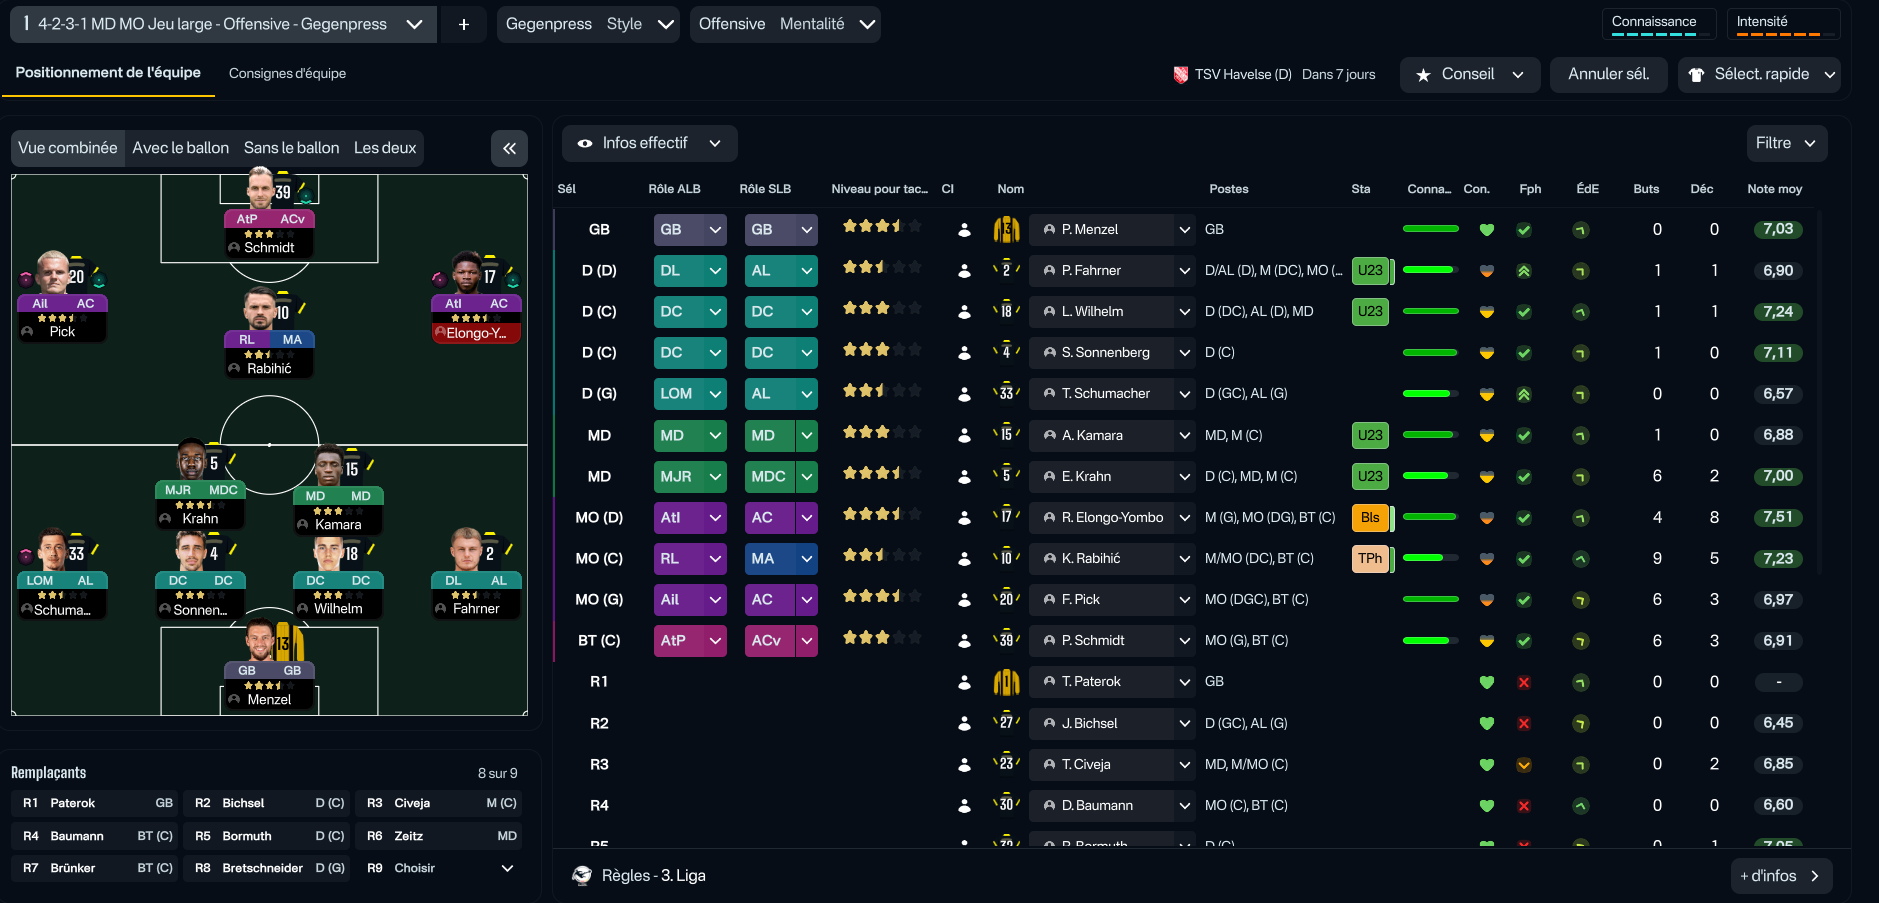Click the 3. Liga rules ball icon
Screen dimensions: 1879x903
(582, 876)
